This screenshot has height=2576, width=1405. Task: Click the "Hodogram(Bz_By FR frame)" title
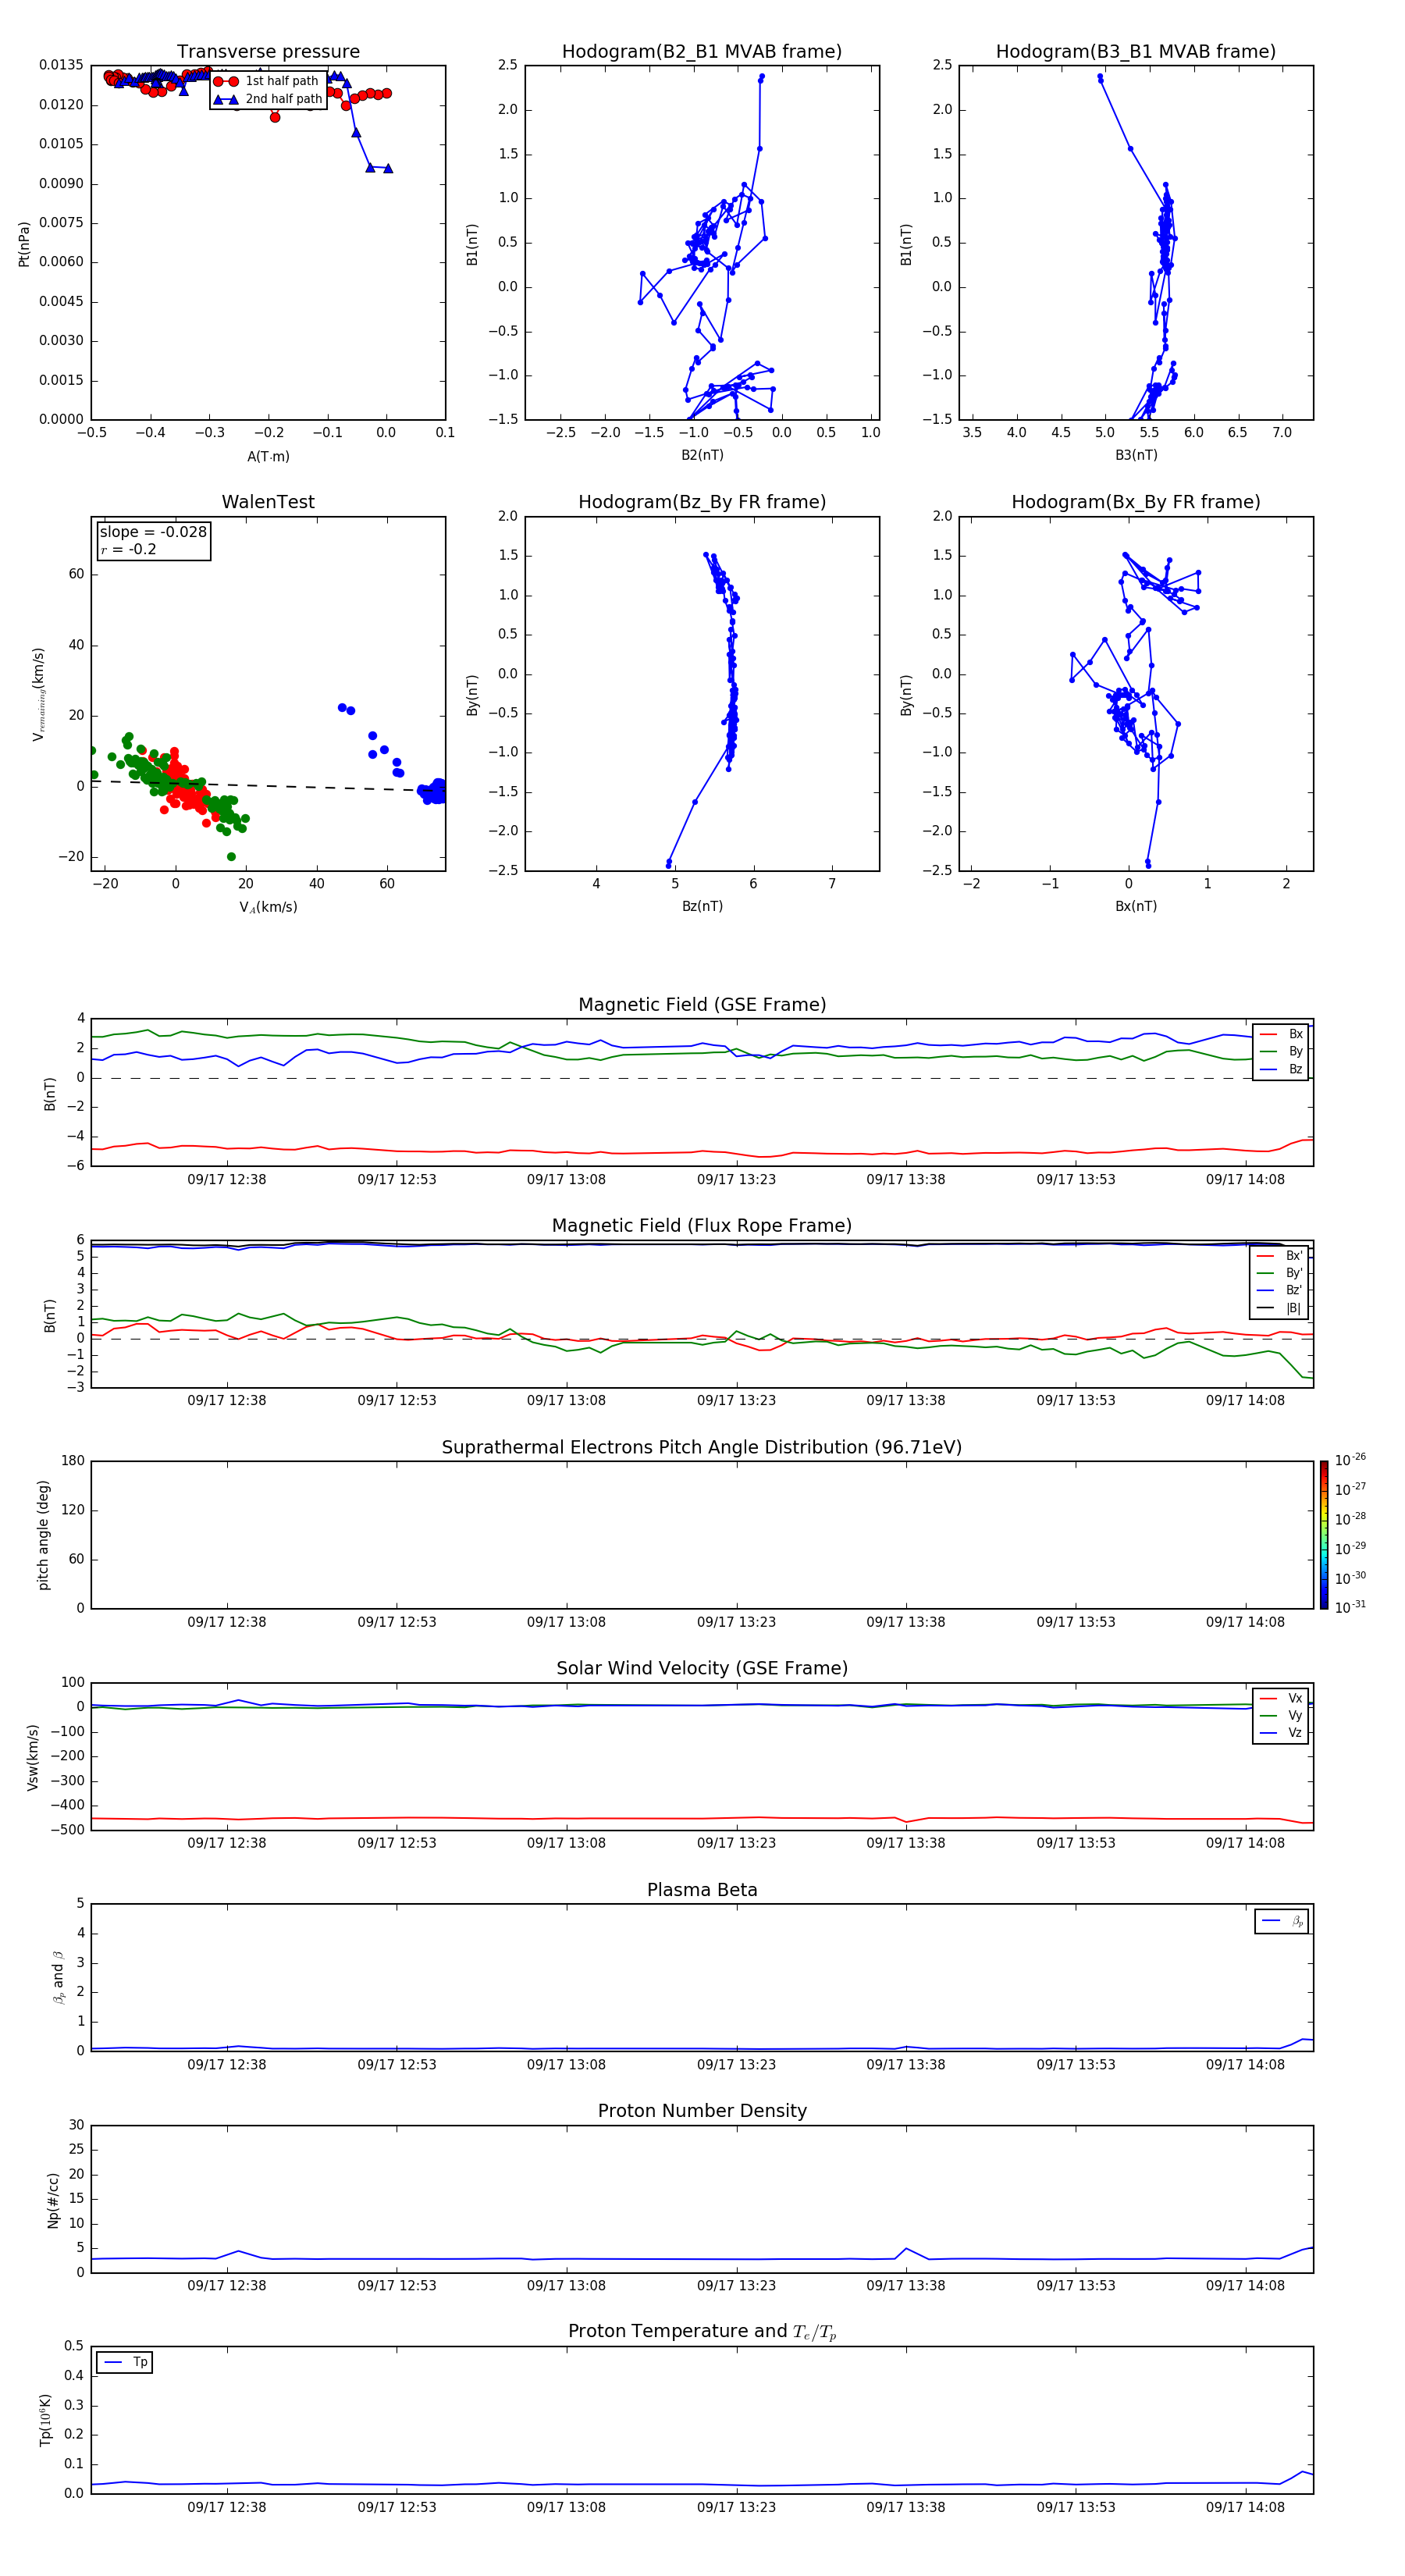tap(702, 502)
